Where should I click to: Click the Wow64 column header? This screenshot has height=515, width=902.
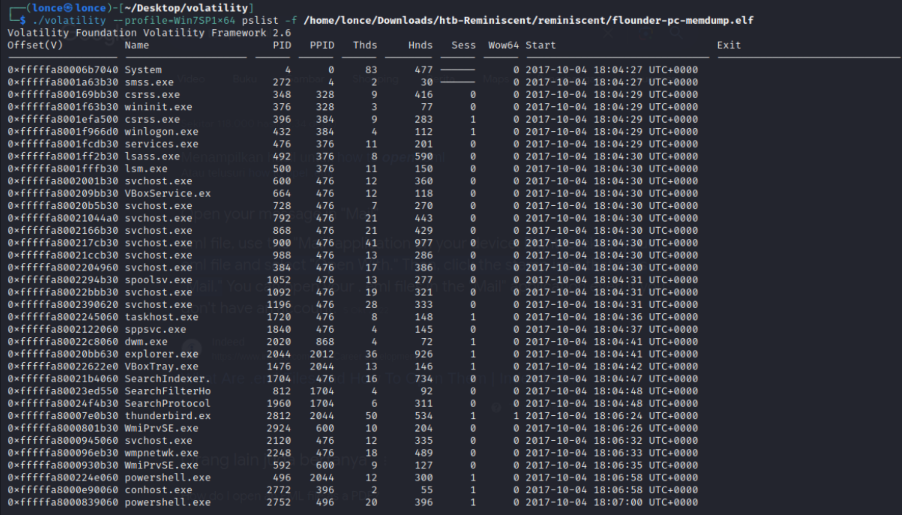click(500, 45)
